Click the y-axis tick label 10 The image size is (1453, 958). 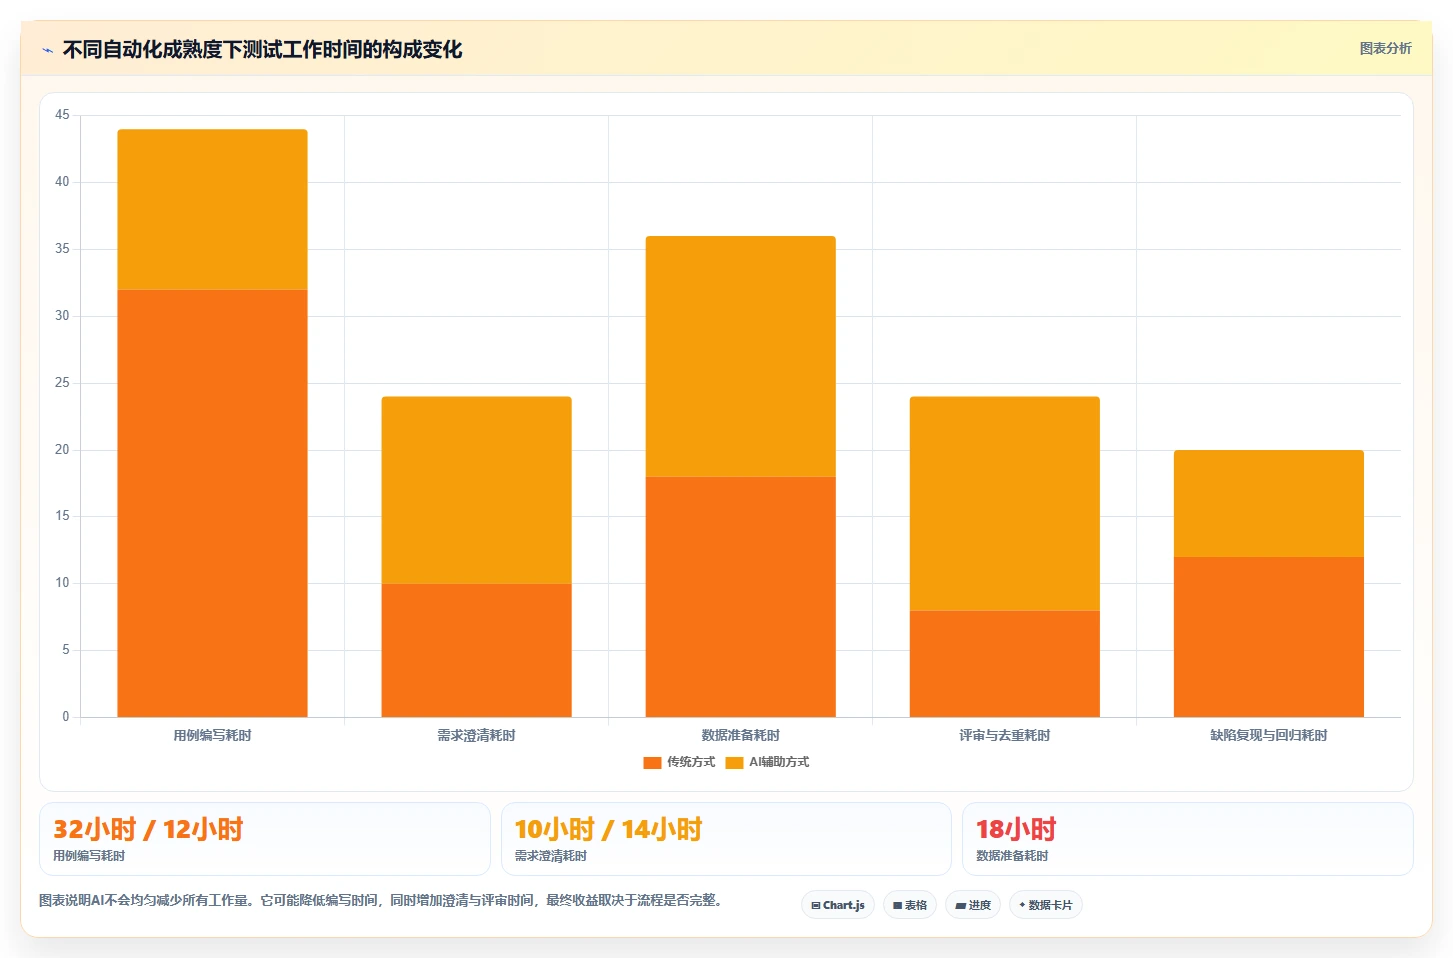62,583
